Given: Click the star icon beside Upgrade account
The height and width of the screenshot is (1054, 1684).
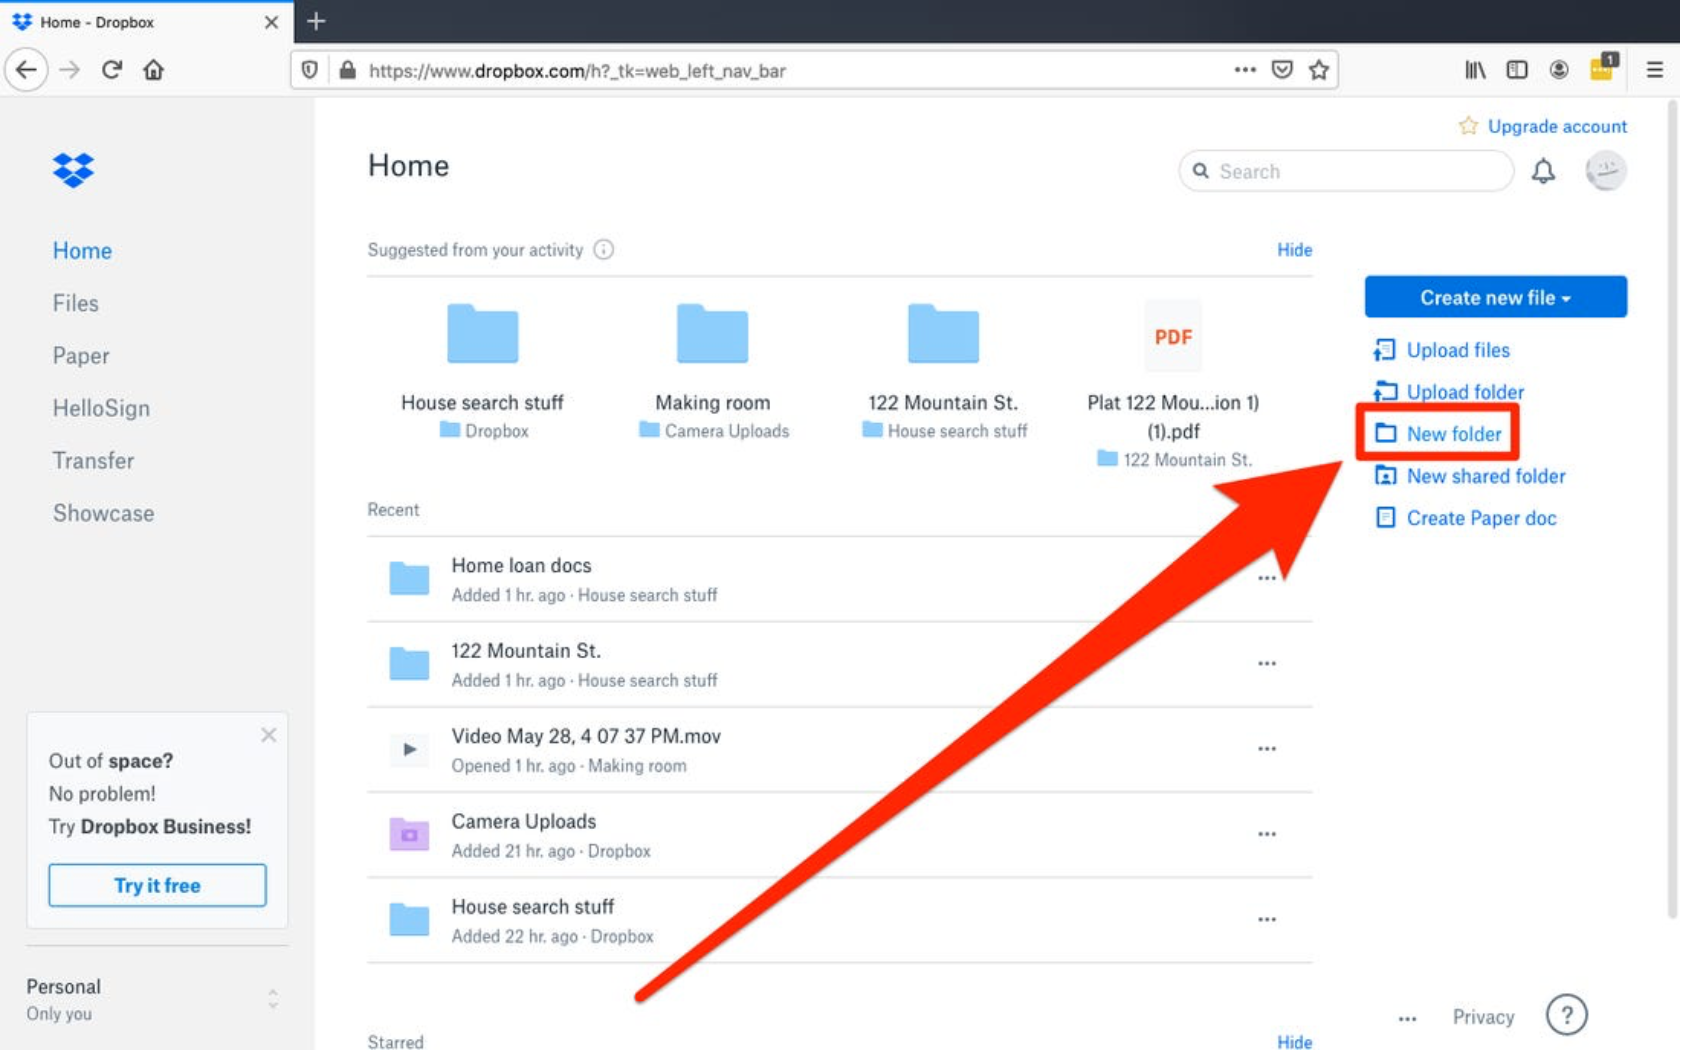Looking at the screenshot, I should click(x=1468, y=126).
